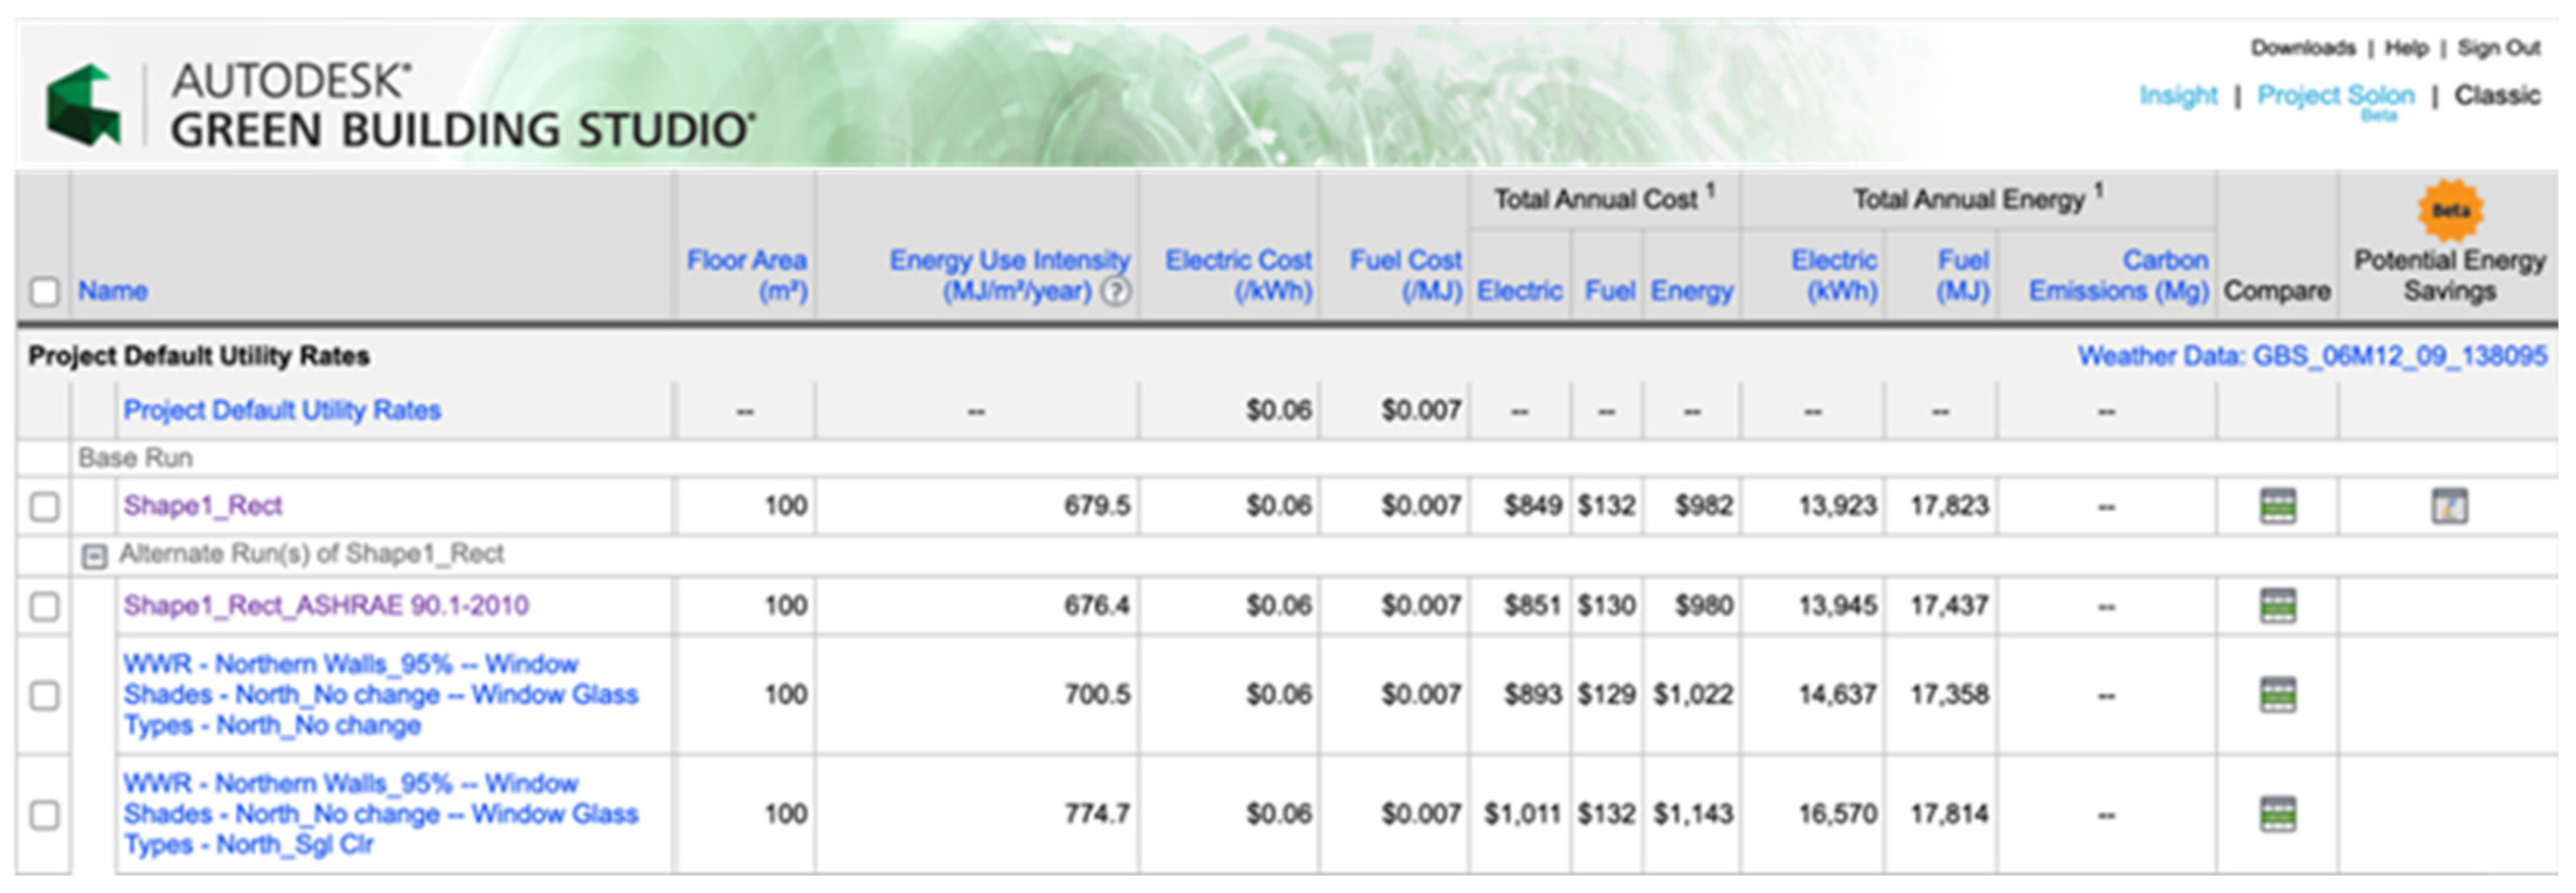This screenshot has width=2576, height=893.
Task: Open Compare icon for Shape1_Rect run
Action: (2277, 506)
